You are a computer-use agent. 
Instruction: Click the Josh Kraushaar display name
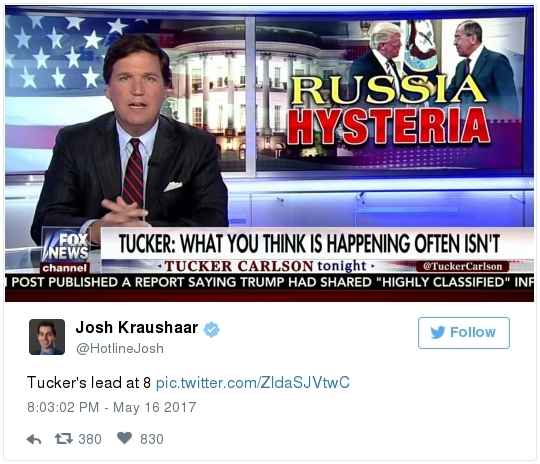pos(137,328)
